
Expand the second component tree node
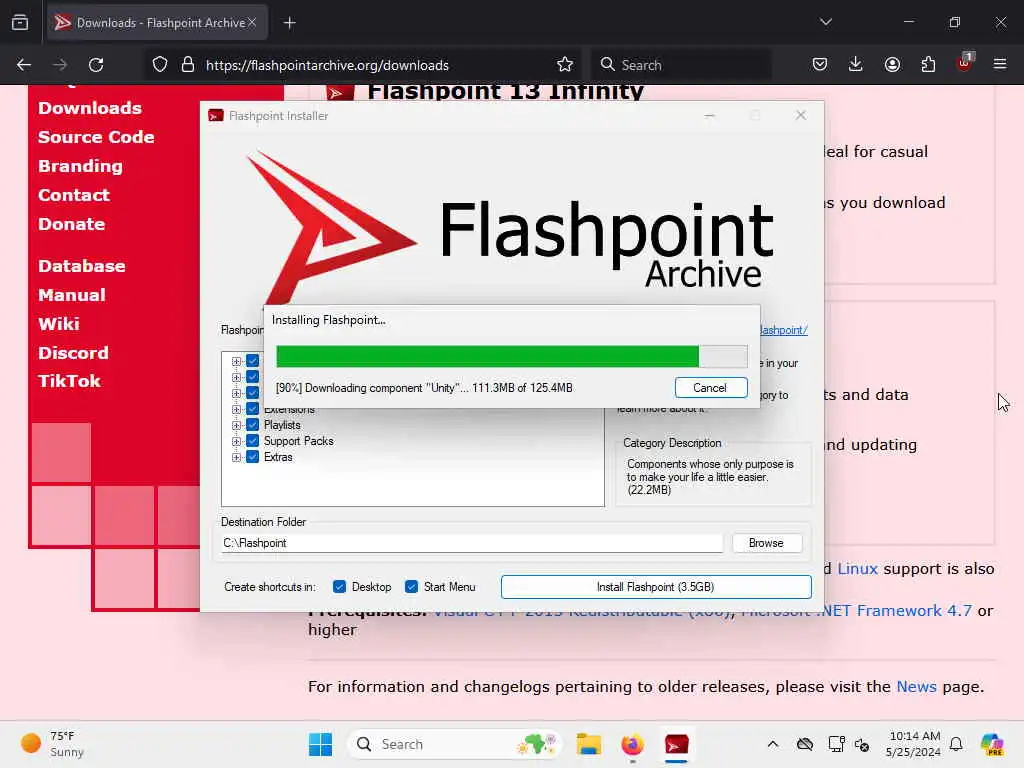point(236,377)
